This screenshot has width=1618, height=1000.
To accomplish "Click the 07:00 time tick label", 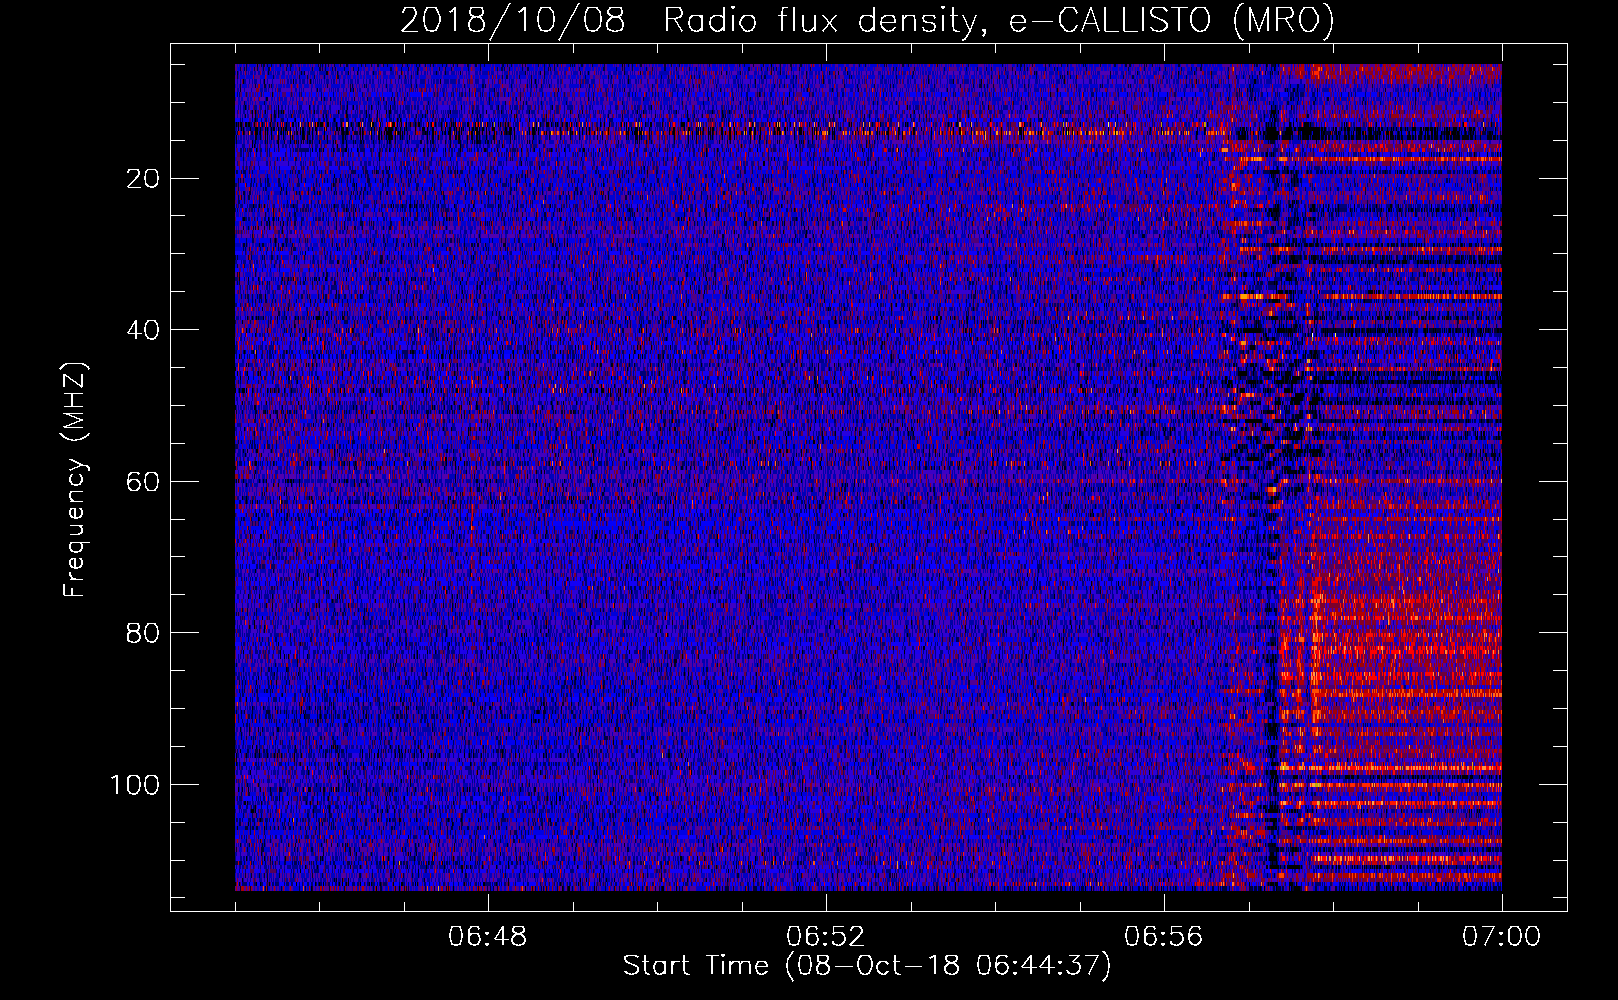I will click(1501, 937).
